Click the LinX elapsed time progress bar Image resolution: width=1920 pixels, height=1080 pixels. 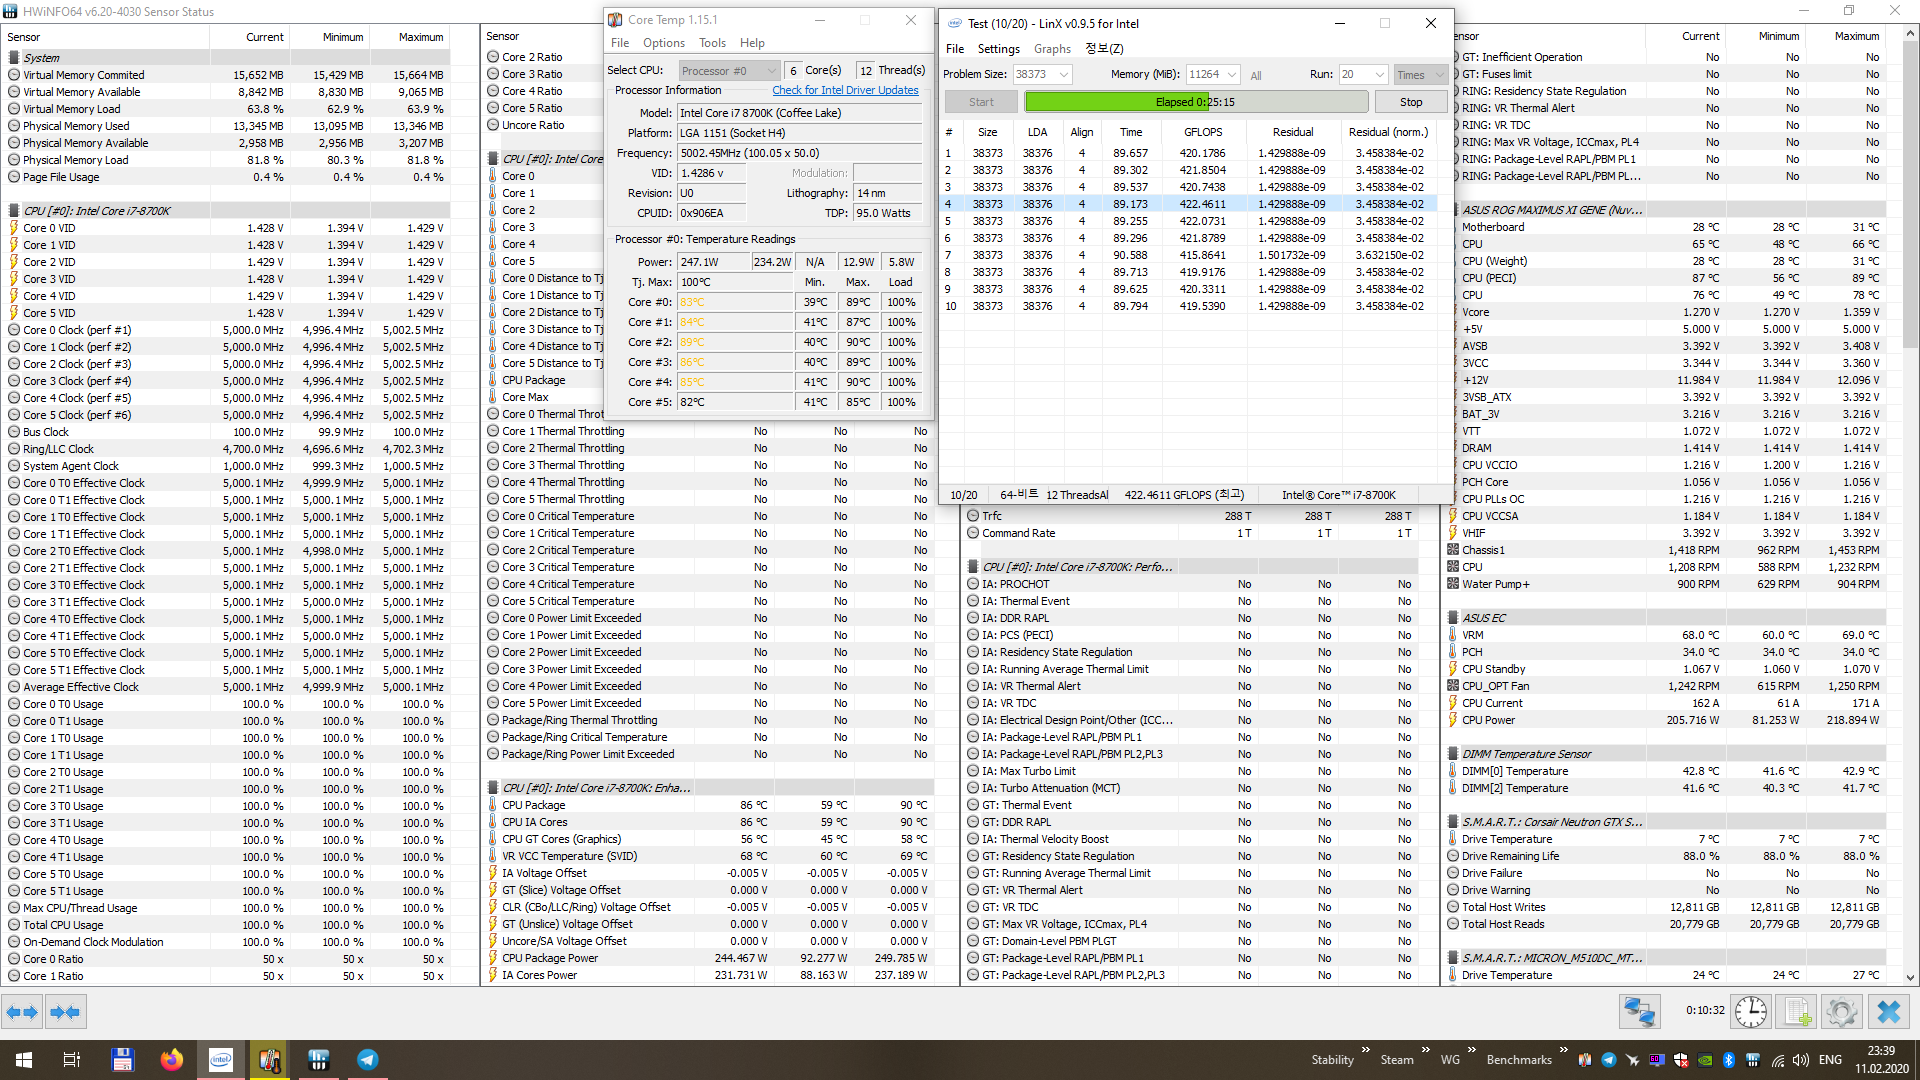[1195, 102]
